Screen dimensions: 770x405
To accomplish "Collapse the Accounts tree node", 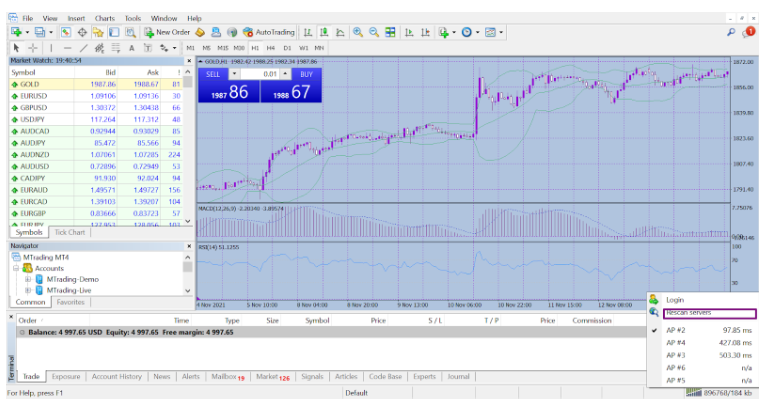I will click(16, 268).
